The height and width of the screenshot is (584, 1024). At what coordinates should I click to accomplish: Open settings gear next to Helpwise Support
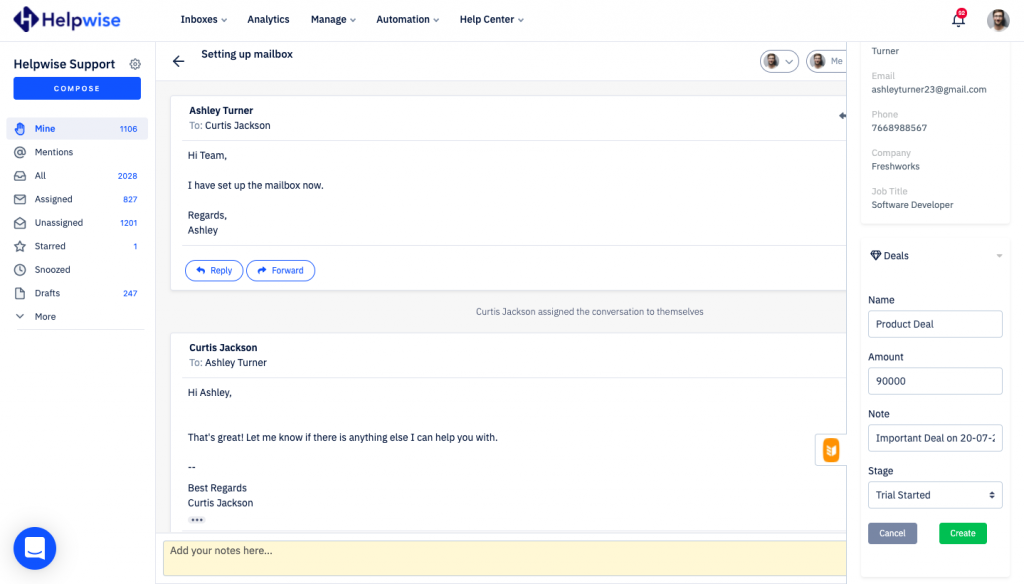point(135,64)
